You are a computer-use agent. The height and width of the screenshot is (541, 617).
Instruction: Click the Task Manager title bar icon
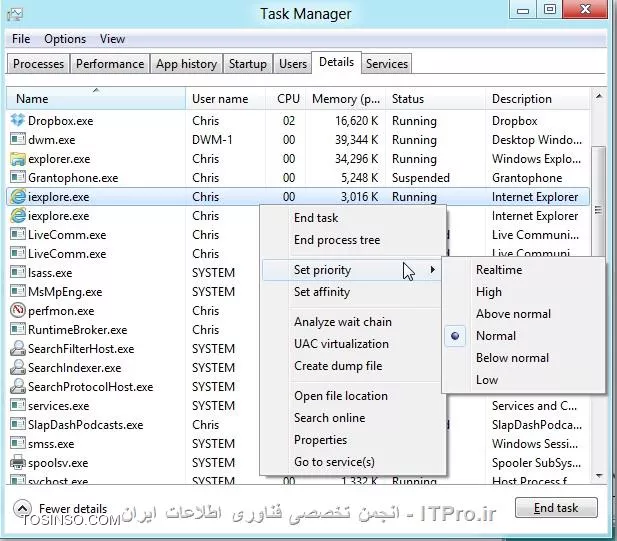[15, 14]
